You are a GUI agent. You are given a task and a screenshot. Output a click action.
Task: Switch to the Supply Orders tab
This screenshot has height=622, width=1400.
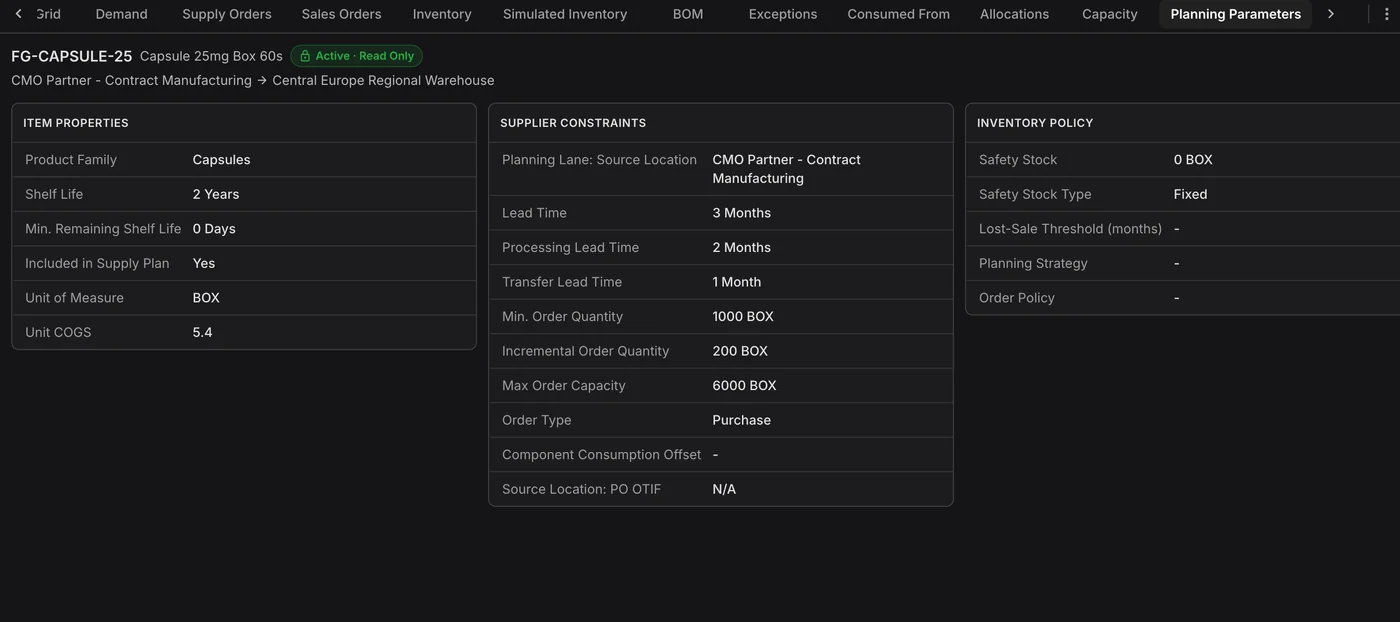pos(227,14)
